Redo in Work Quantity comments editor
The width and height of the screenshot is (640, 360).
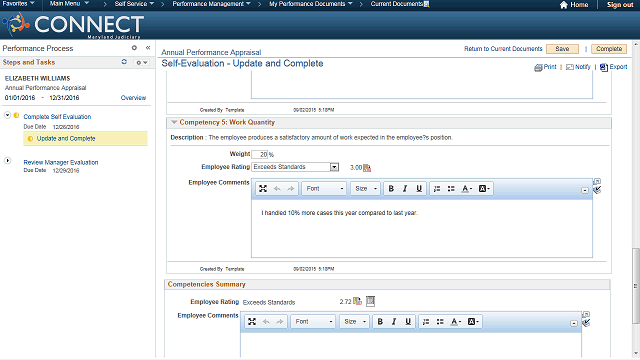point(291,189)
